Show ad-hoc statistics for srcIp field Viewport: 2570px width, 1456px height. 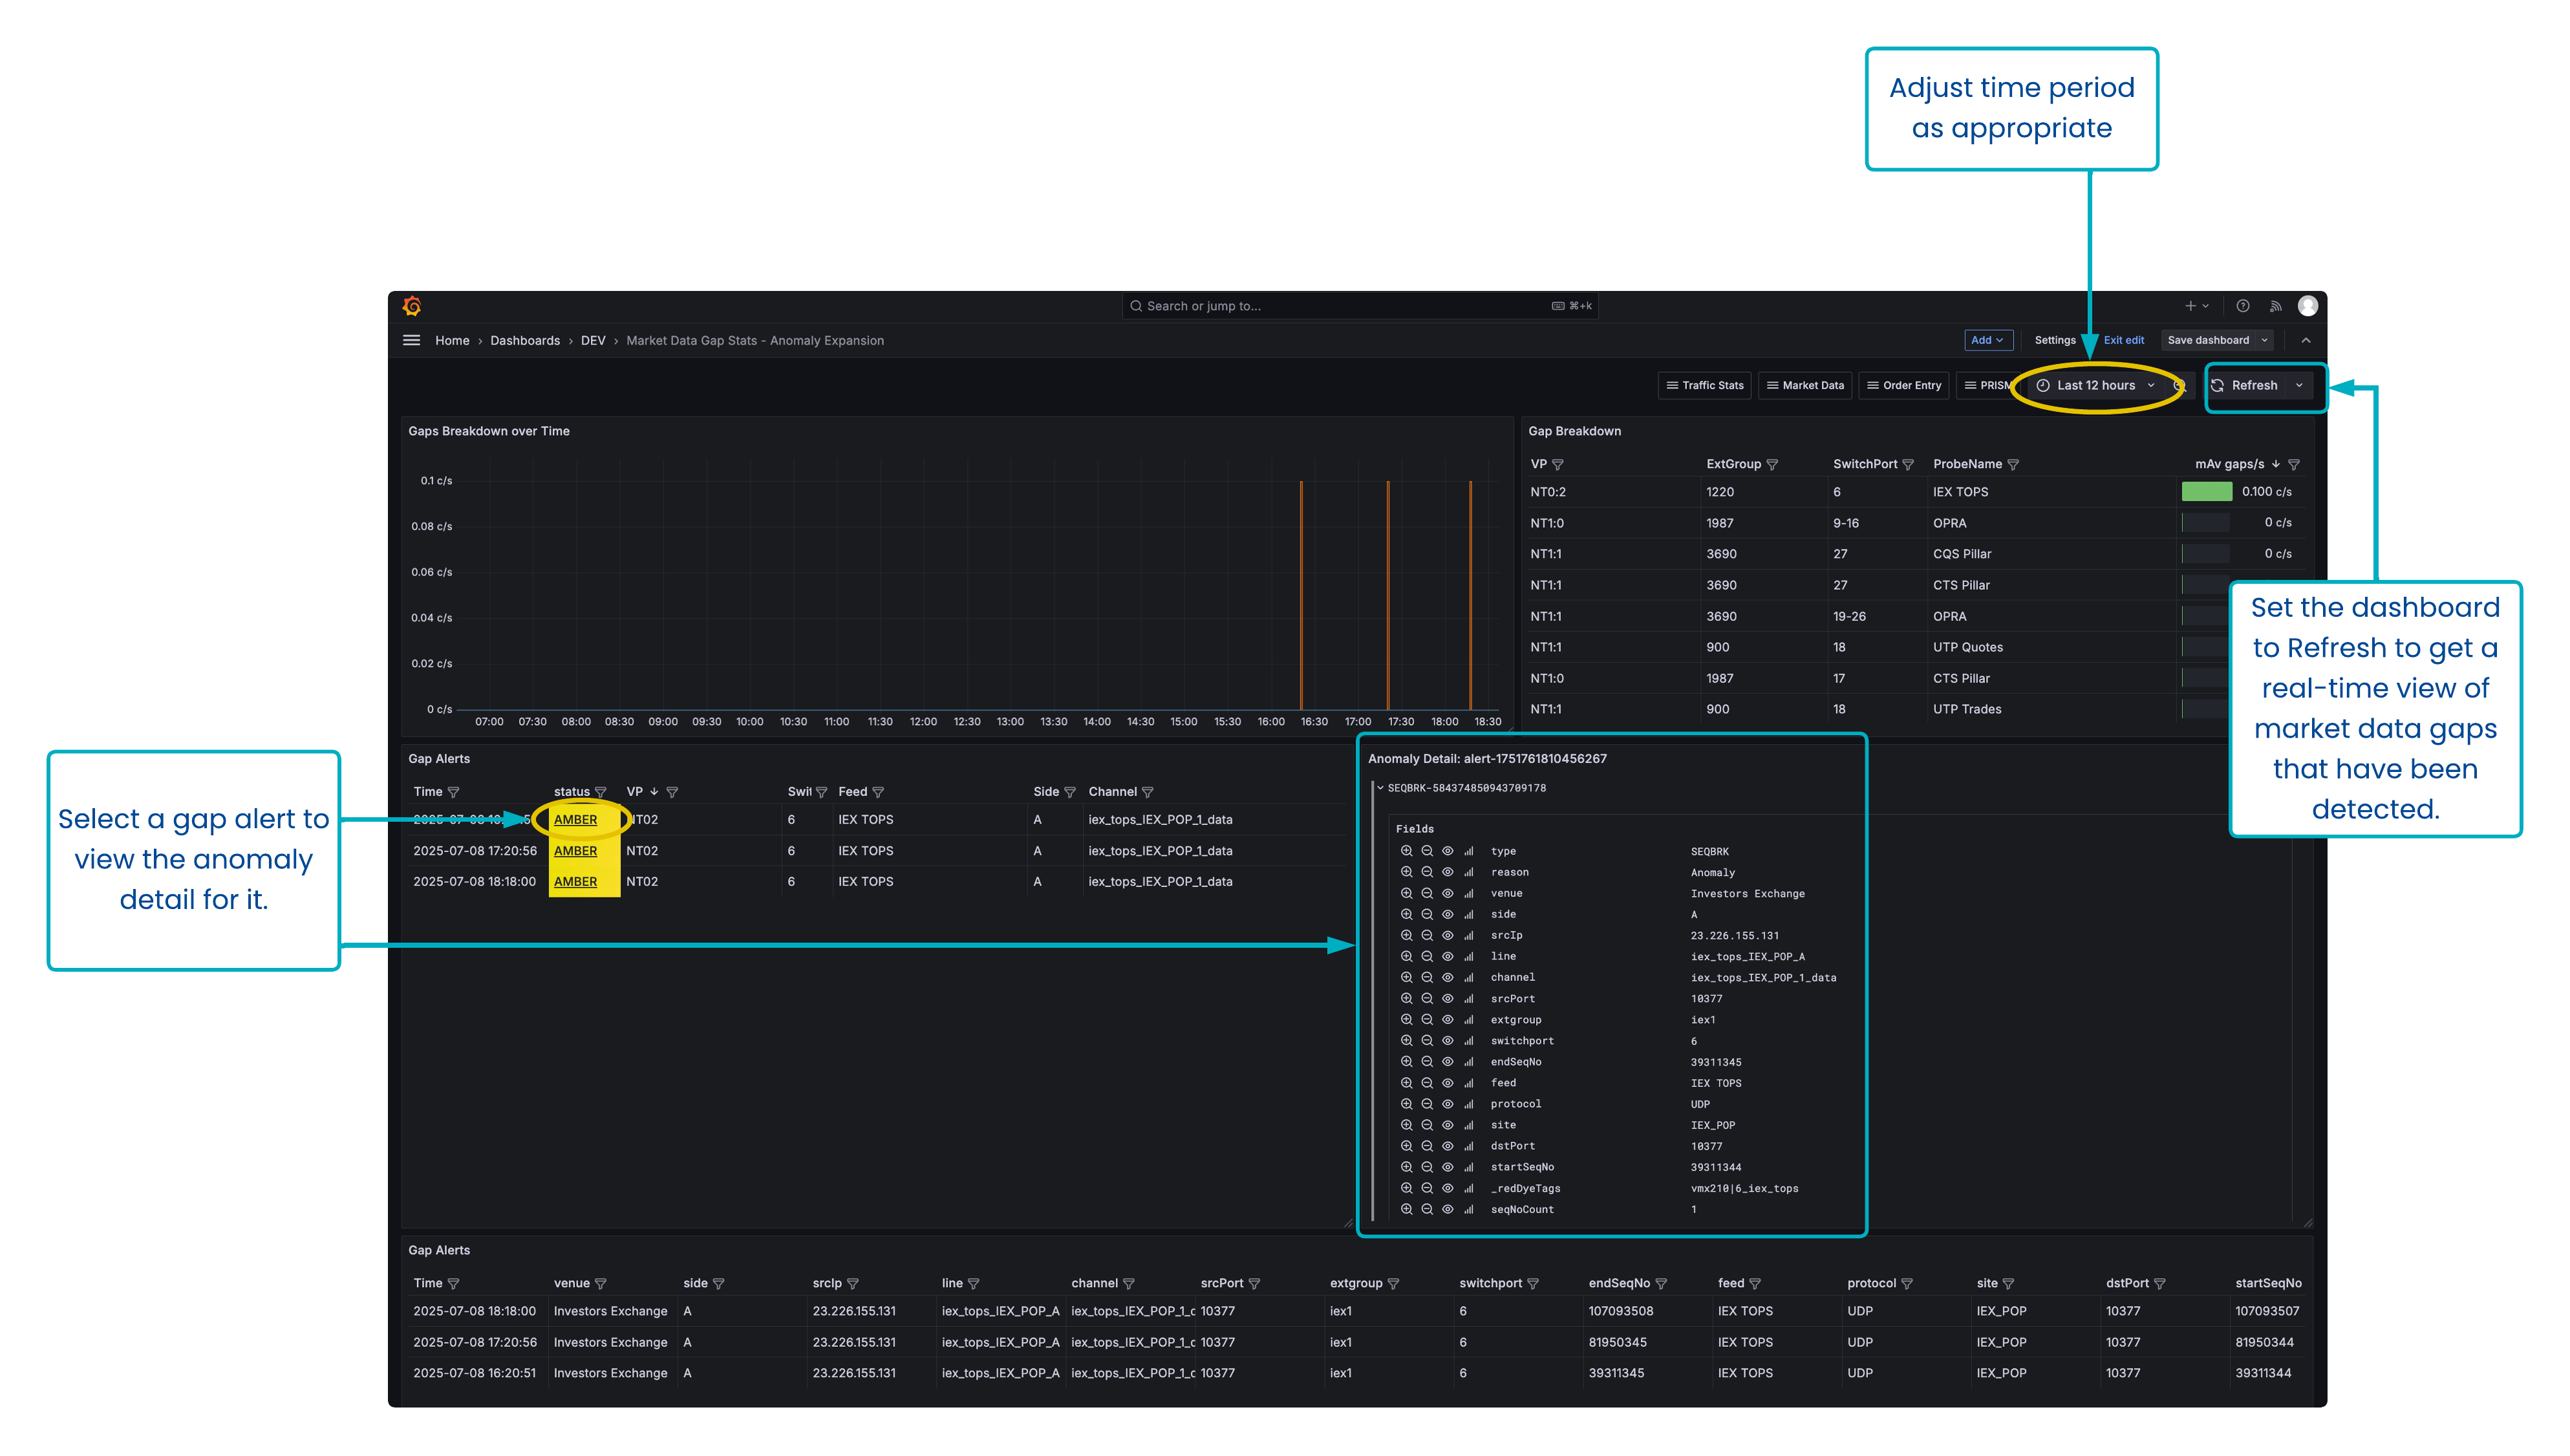point(1468,935)
